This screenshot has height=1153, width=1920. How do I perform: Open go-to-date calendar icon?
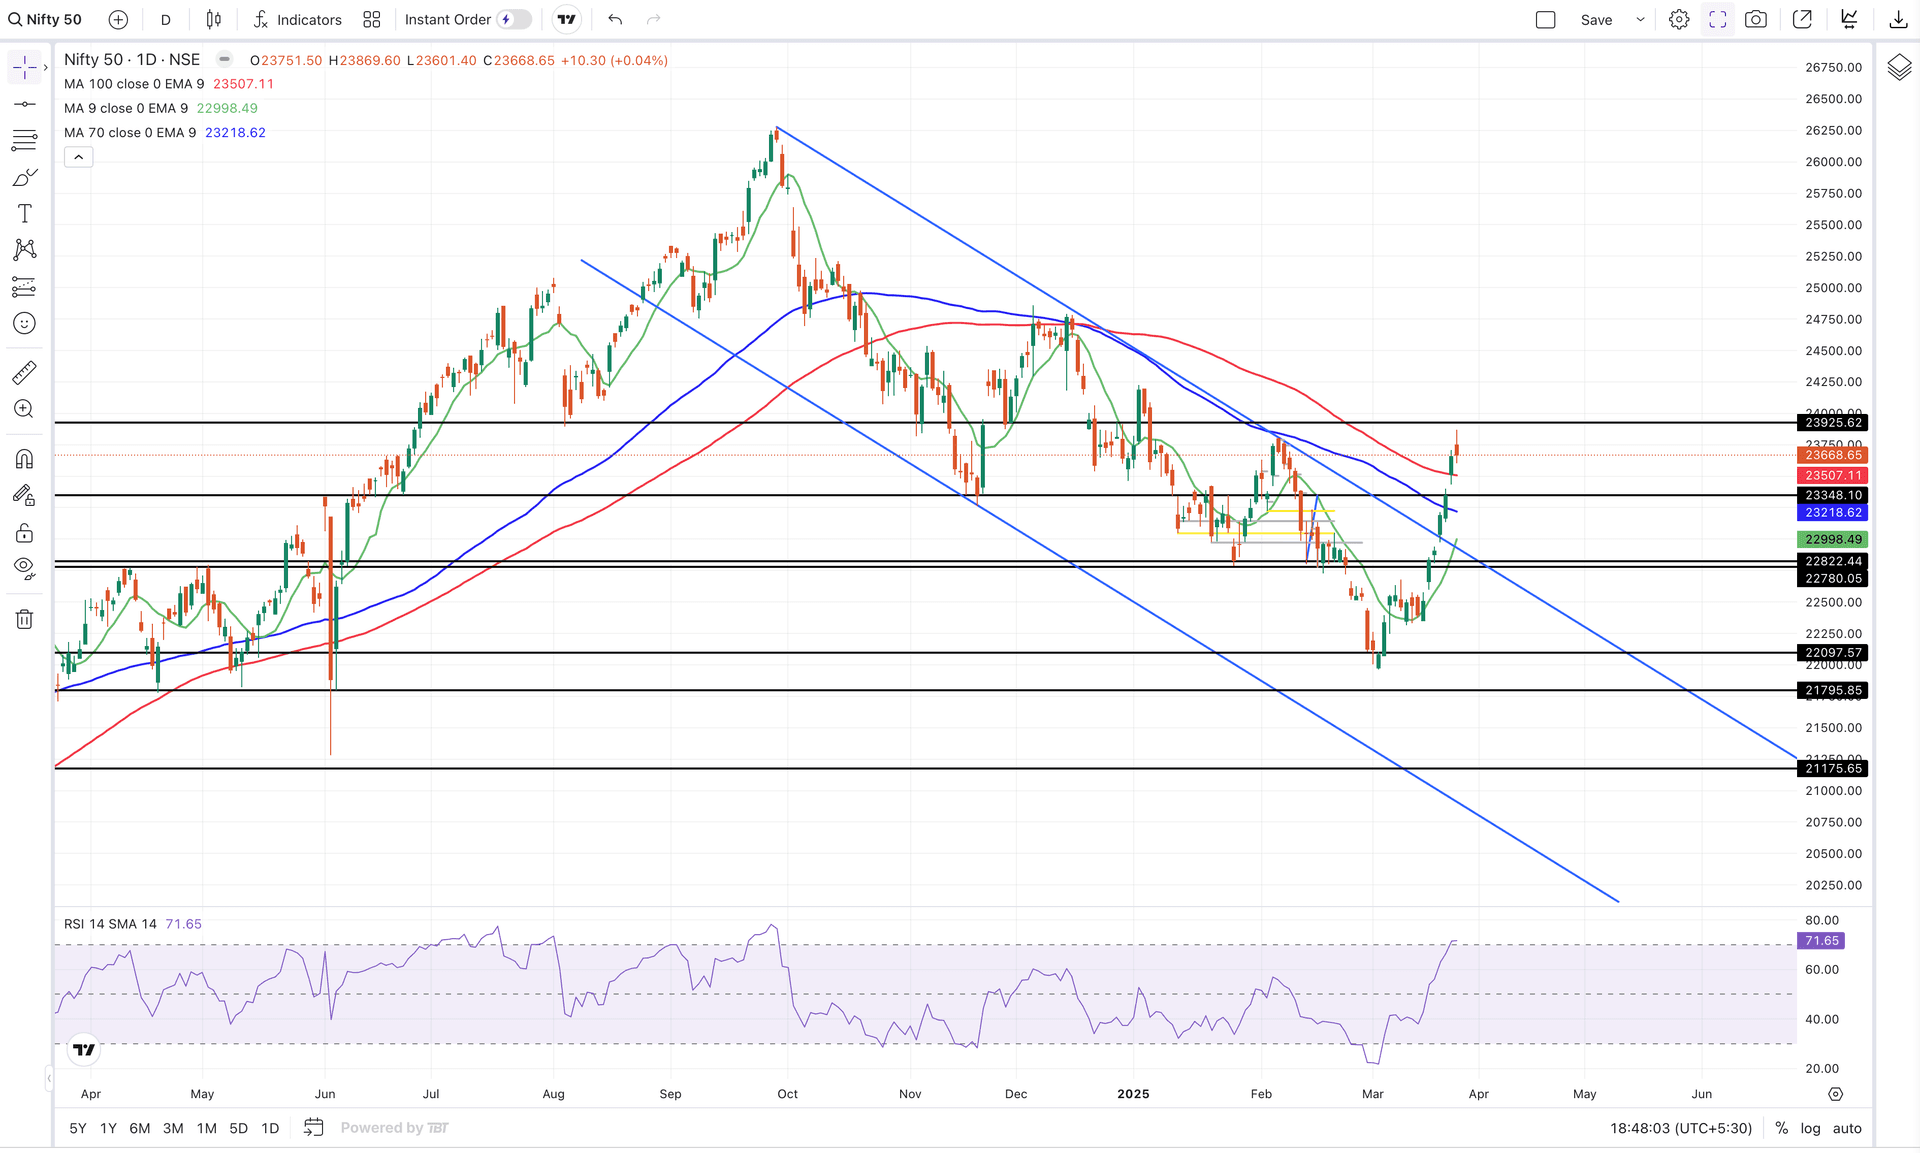coord(314,1128)
